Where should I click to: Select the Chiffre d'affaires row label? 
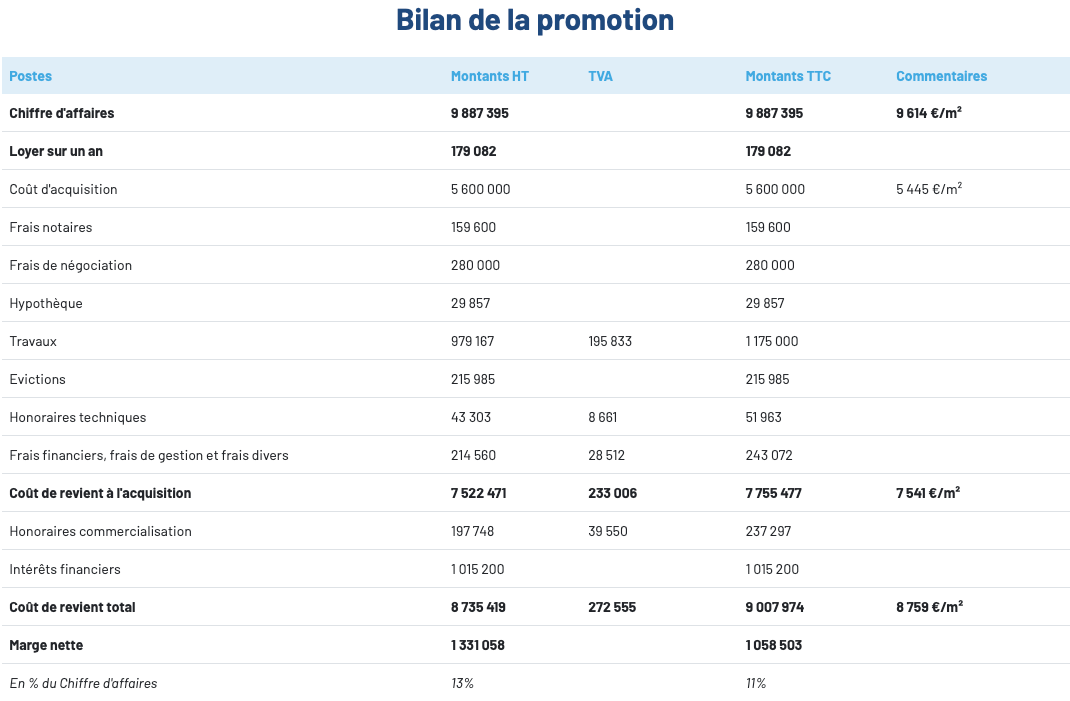coord(61,113)
